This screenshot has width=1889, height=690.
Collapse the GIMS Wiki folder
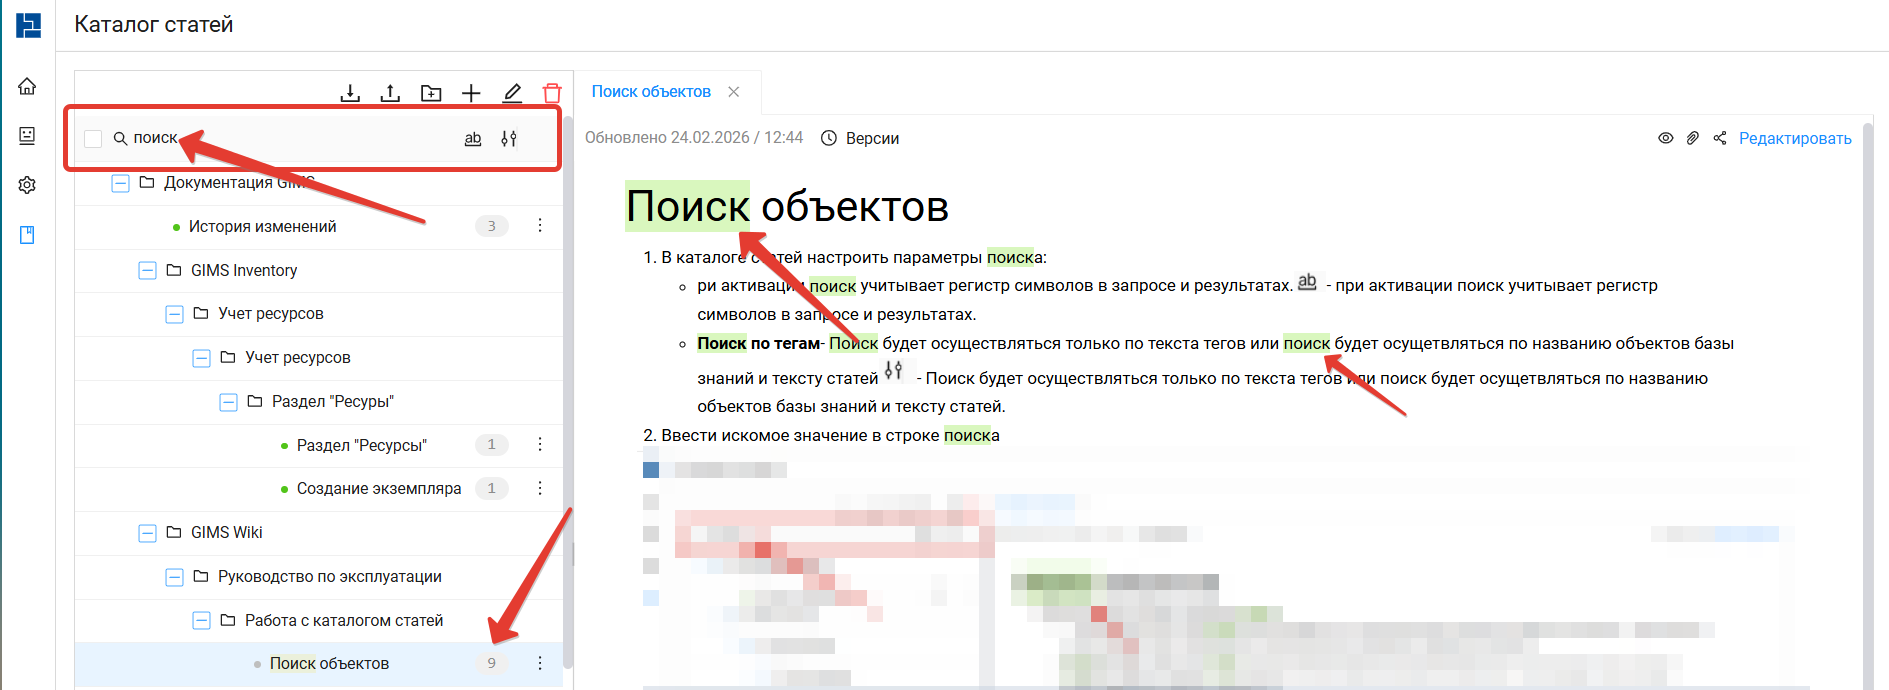coord(147,533)
